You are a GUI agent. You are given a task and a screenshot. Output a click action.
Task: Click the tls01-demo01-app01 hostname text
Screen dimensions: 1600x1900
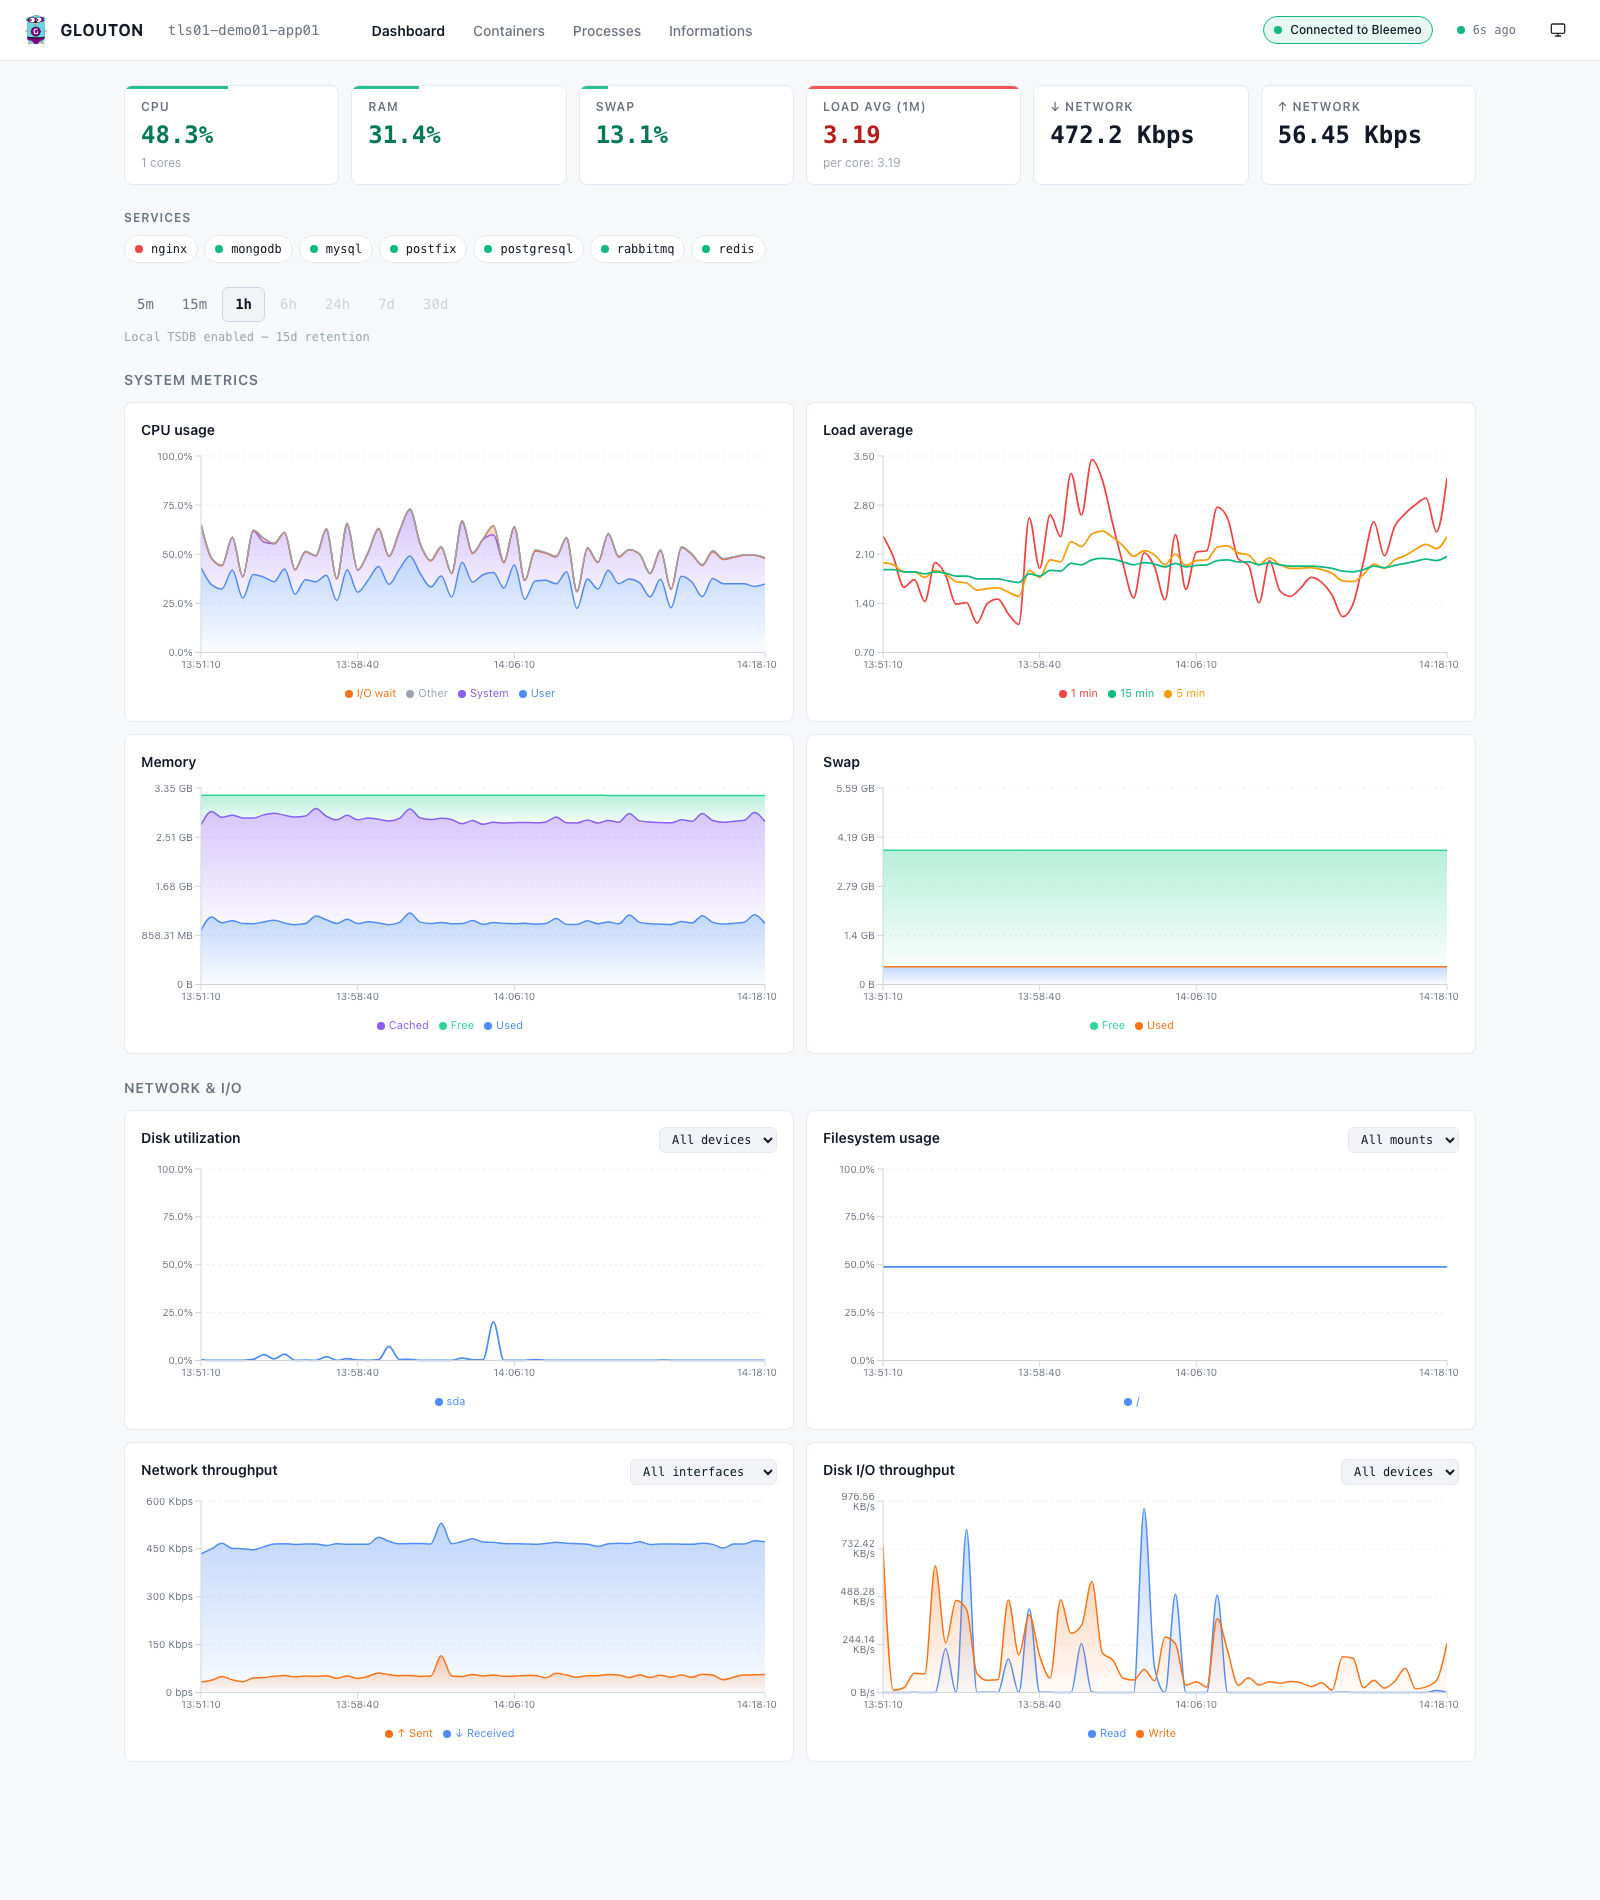pos(244,30)
